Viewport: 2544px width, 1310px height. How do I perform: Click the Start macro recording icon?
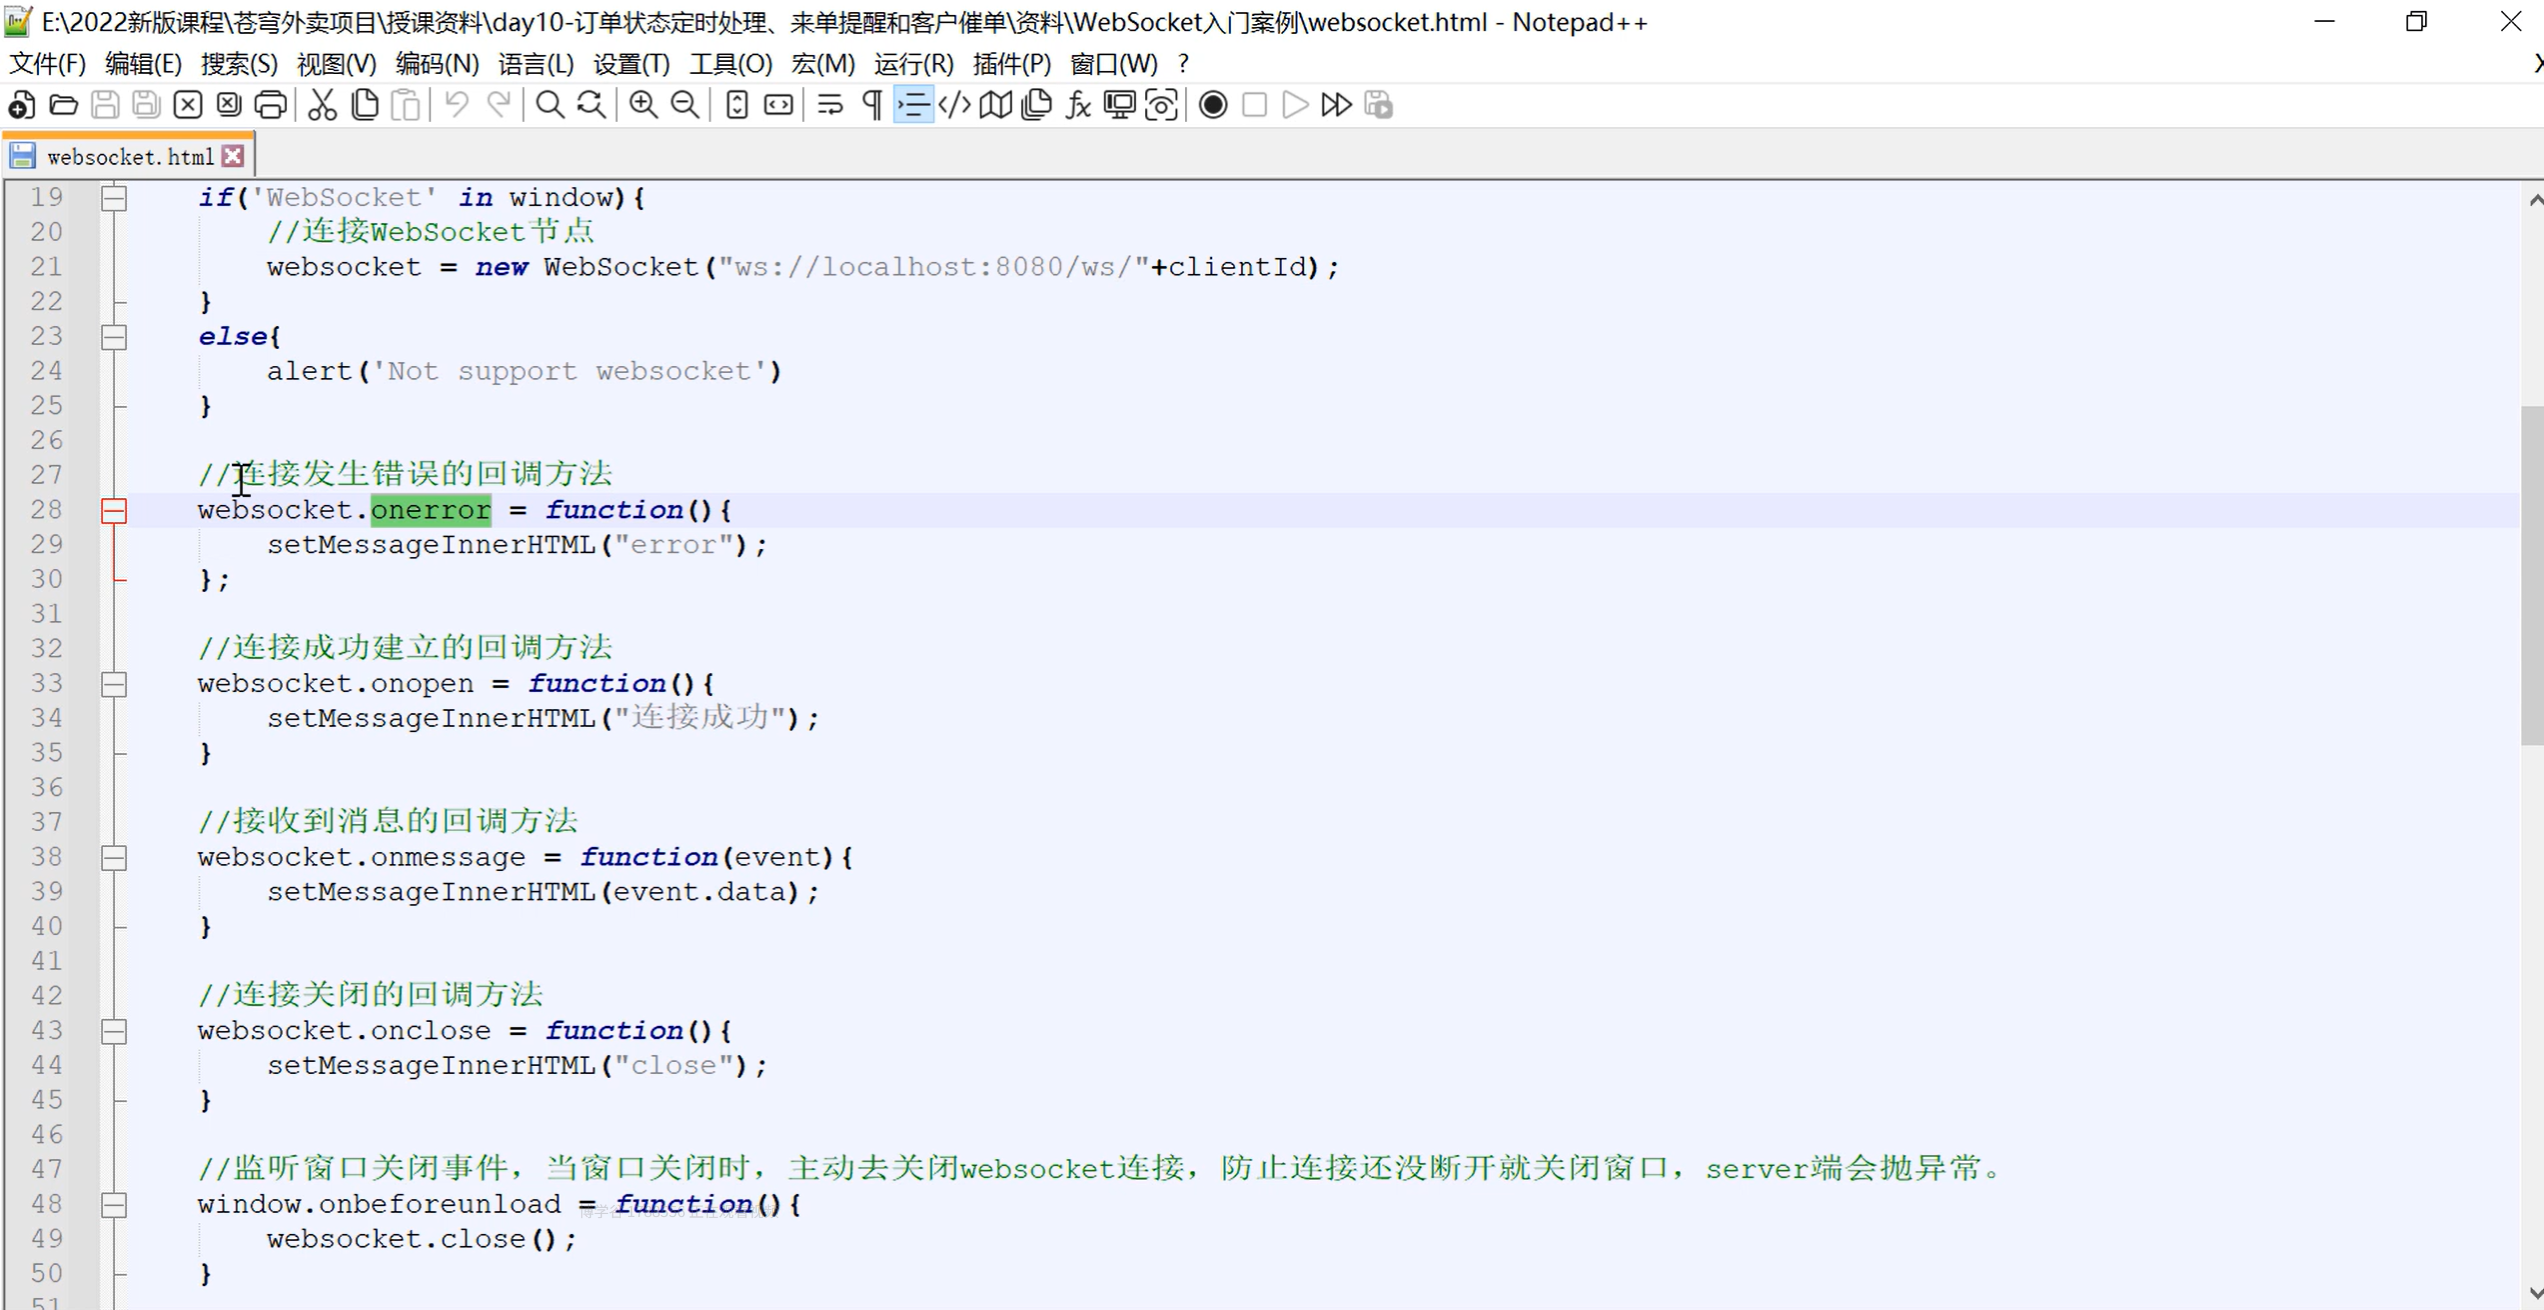coord(1212,105)
